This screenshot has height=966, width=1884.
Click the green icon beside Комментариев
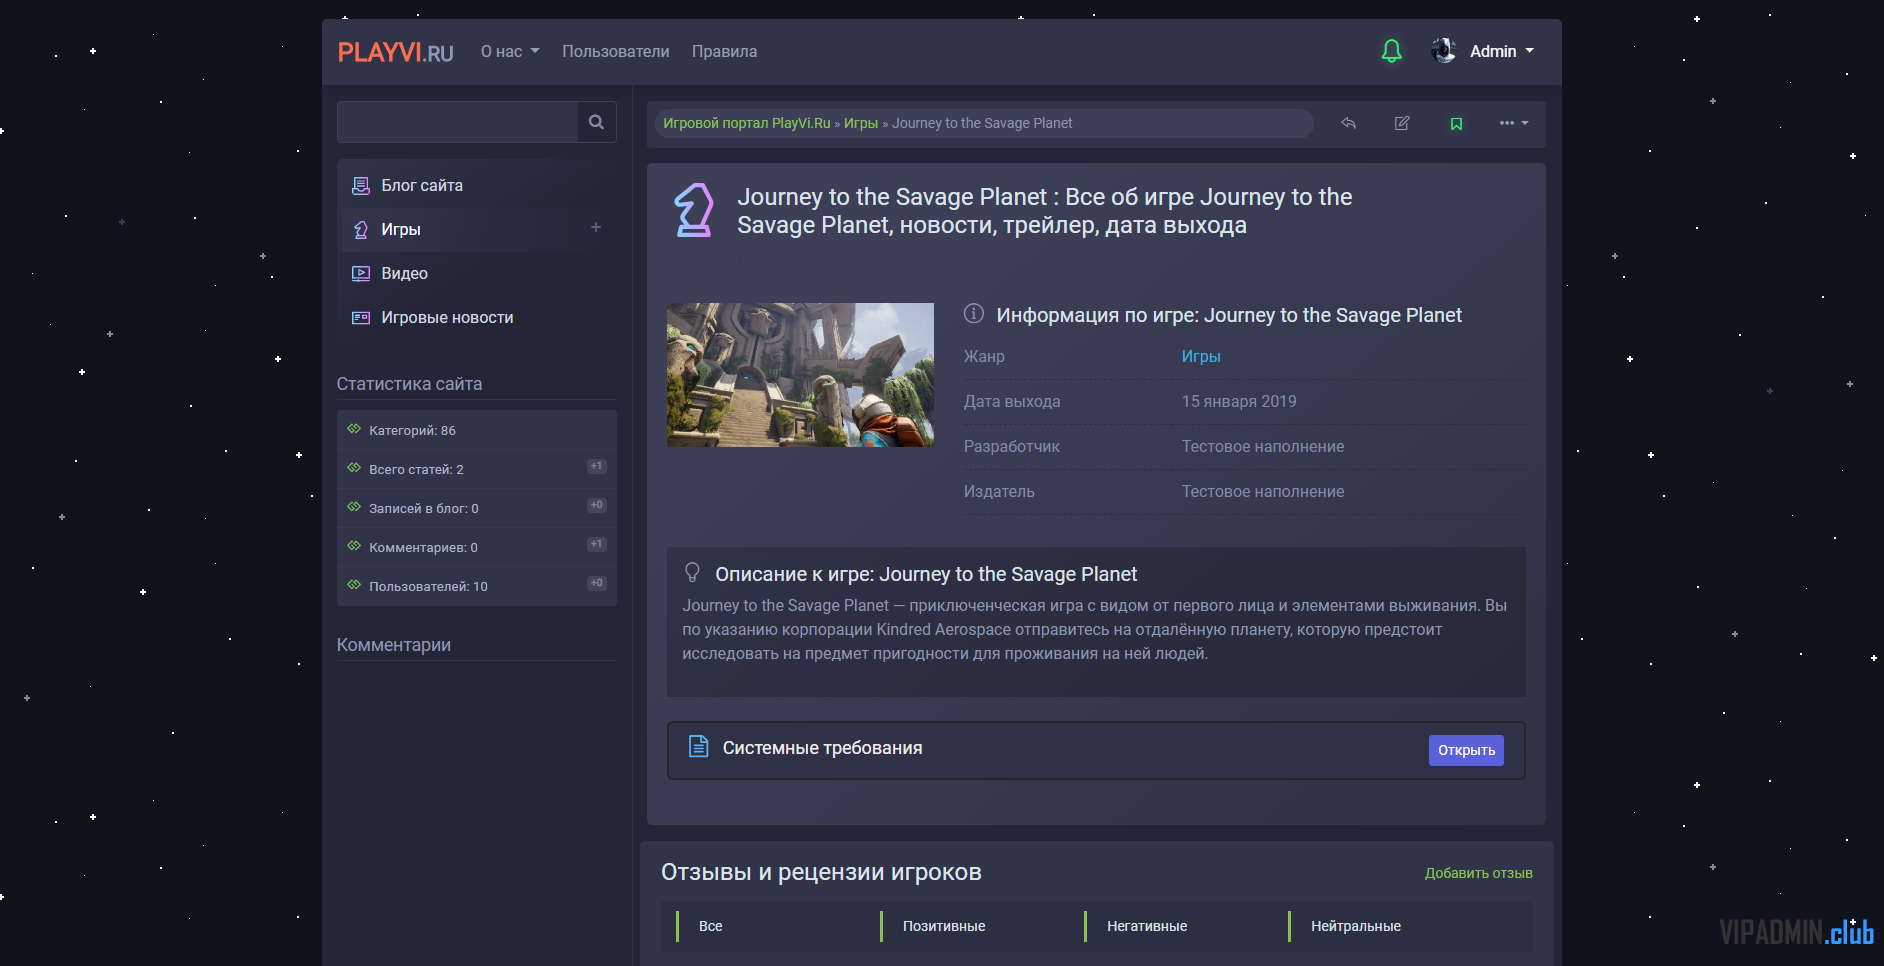(354, 546)
